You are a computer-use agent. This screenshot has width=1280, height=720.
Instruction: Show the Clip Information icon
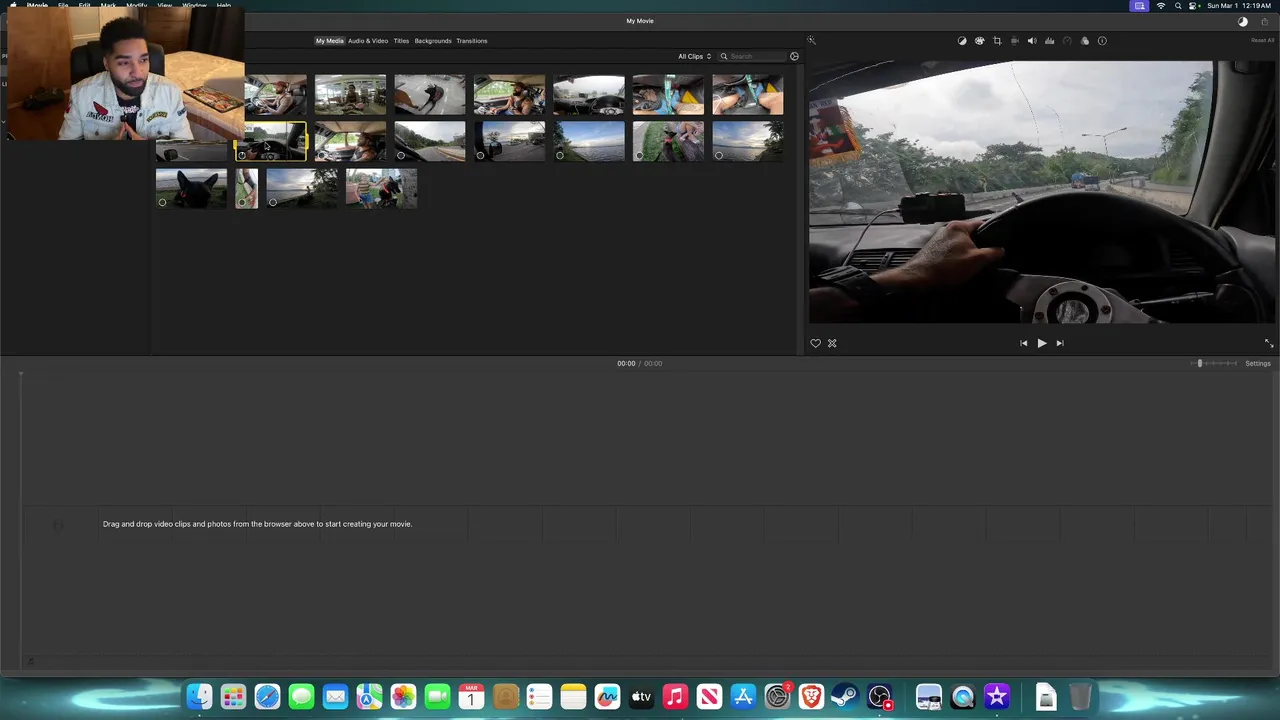pyautogui.click(x=1102, y=41)
